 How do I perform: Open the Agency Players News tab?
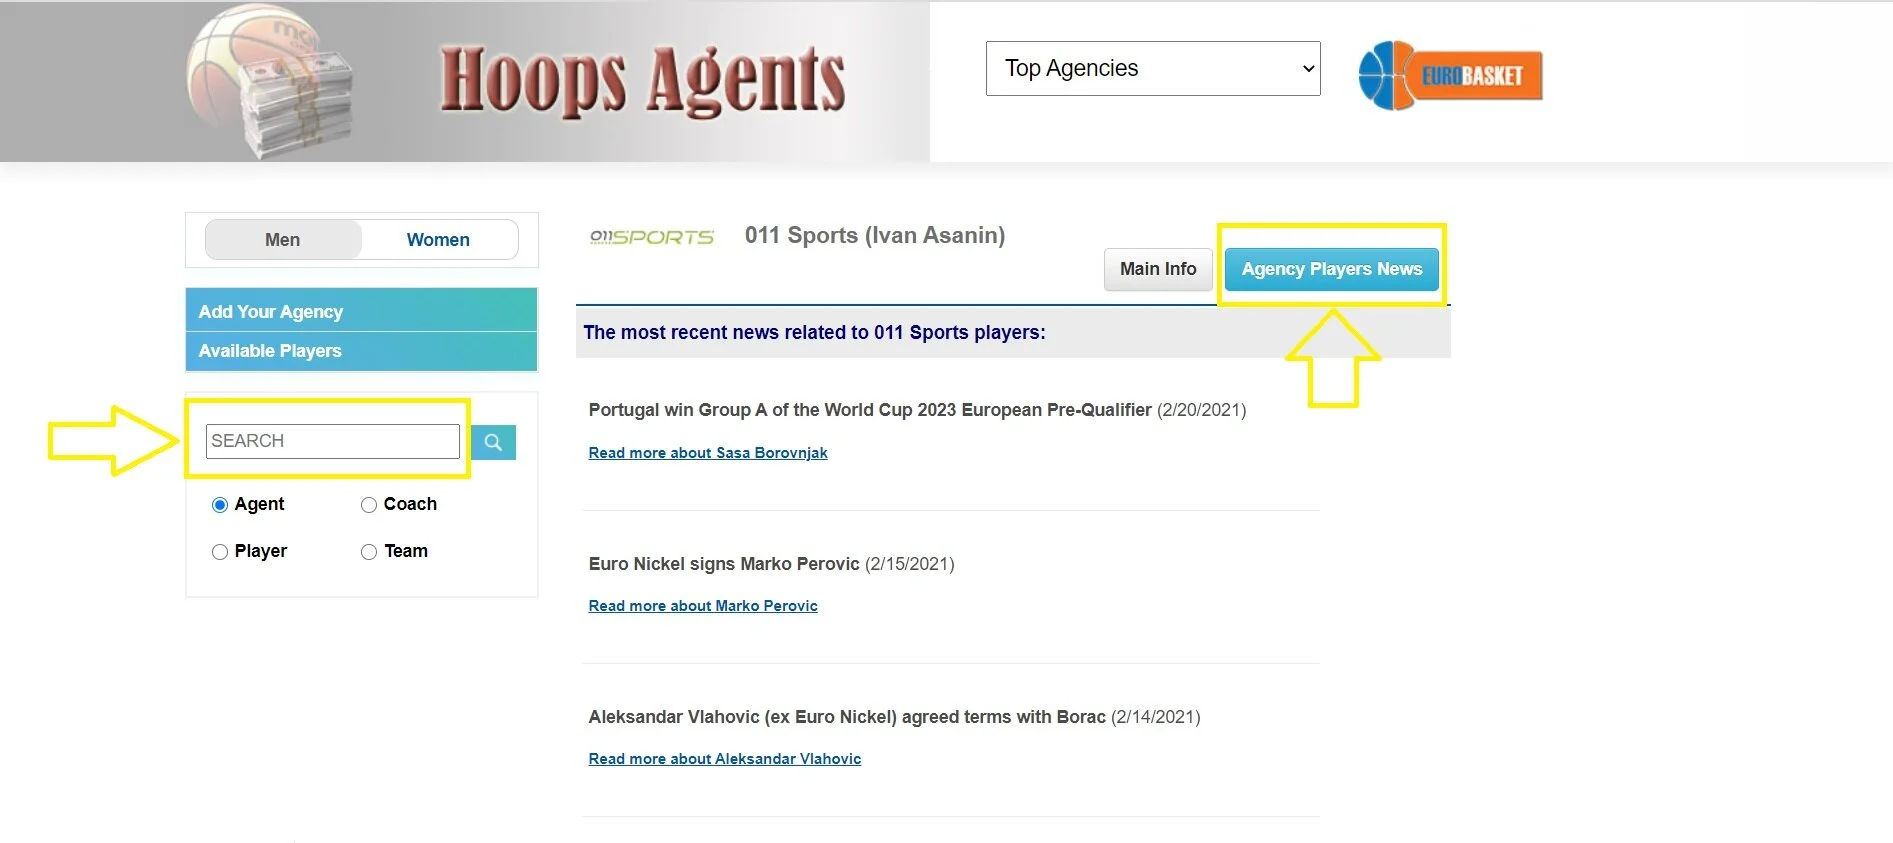pyautogui.click(x=1331, y=269)
